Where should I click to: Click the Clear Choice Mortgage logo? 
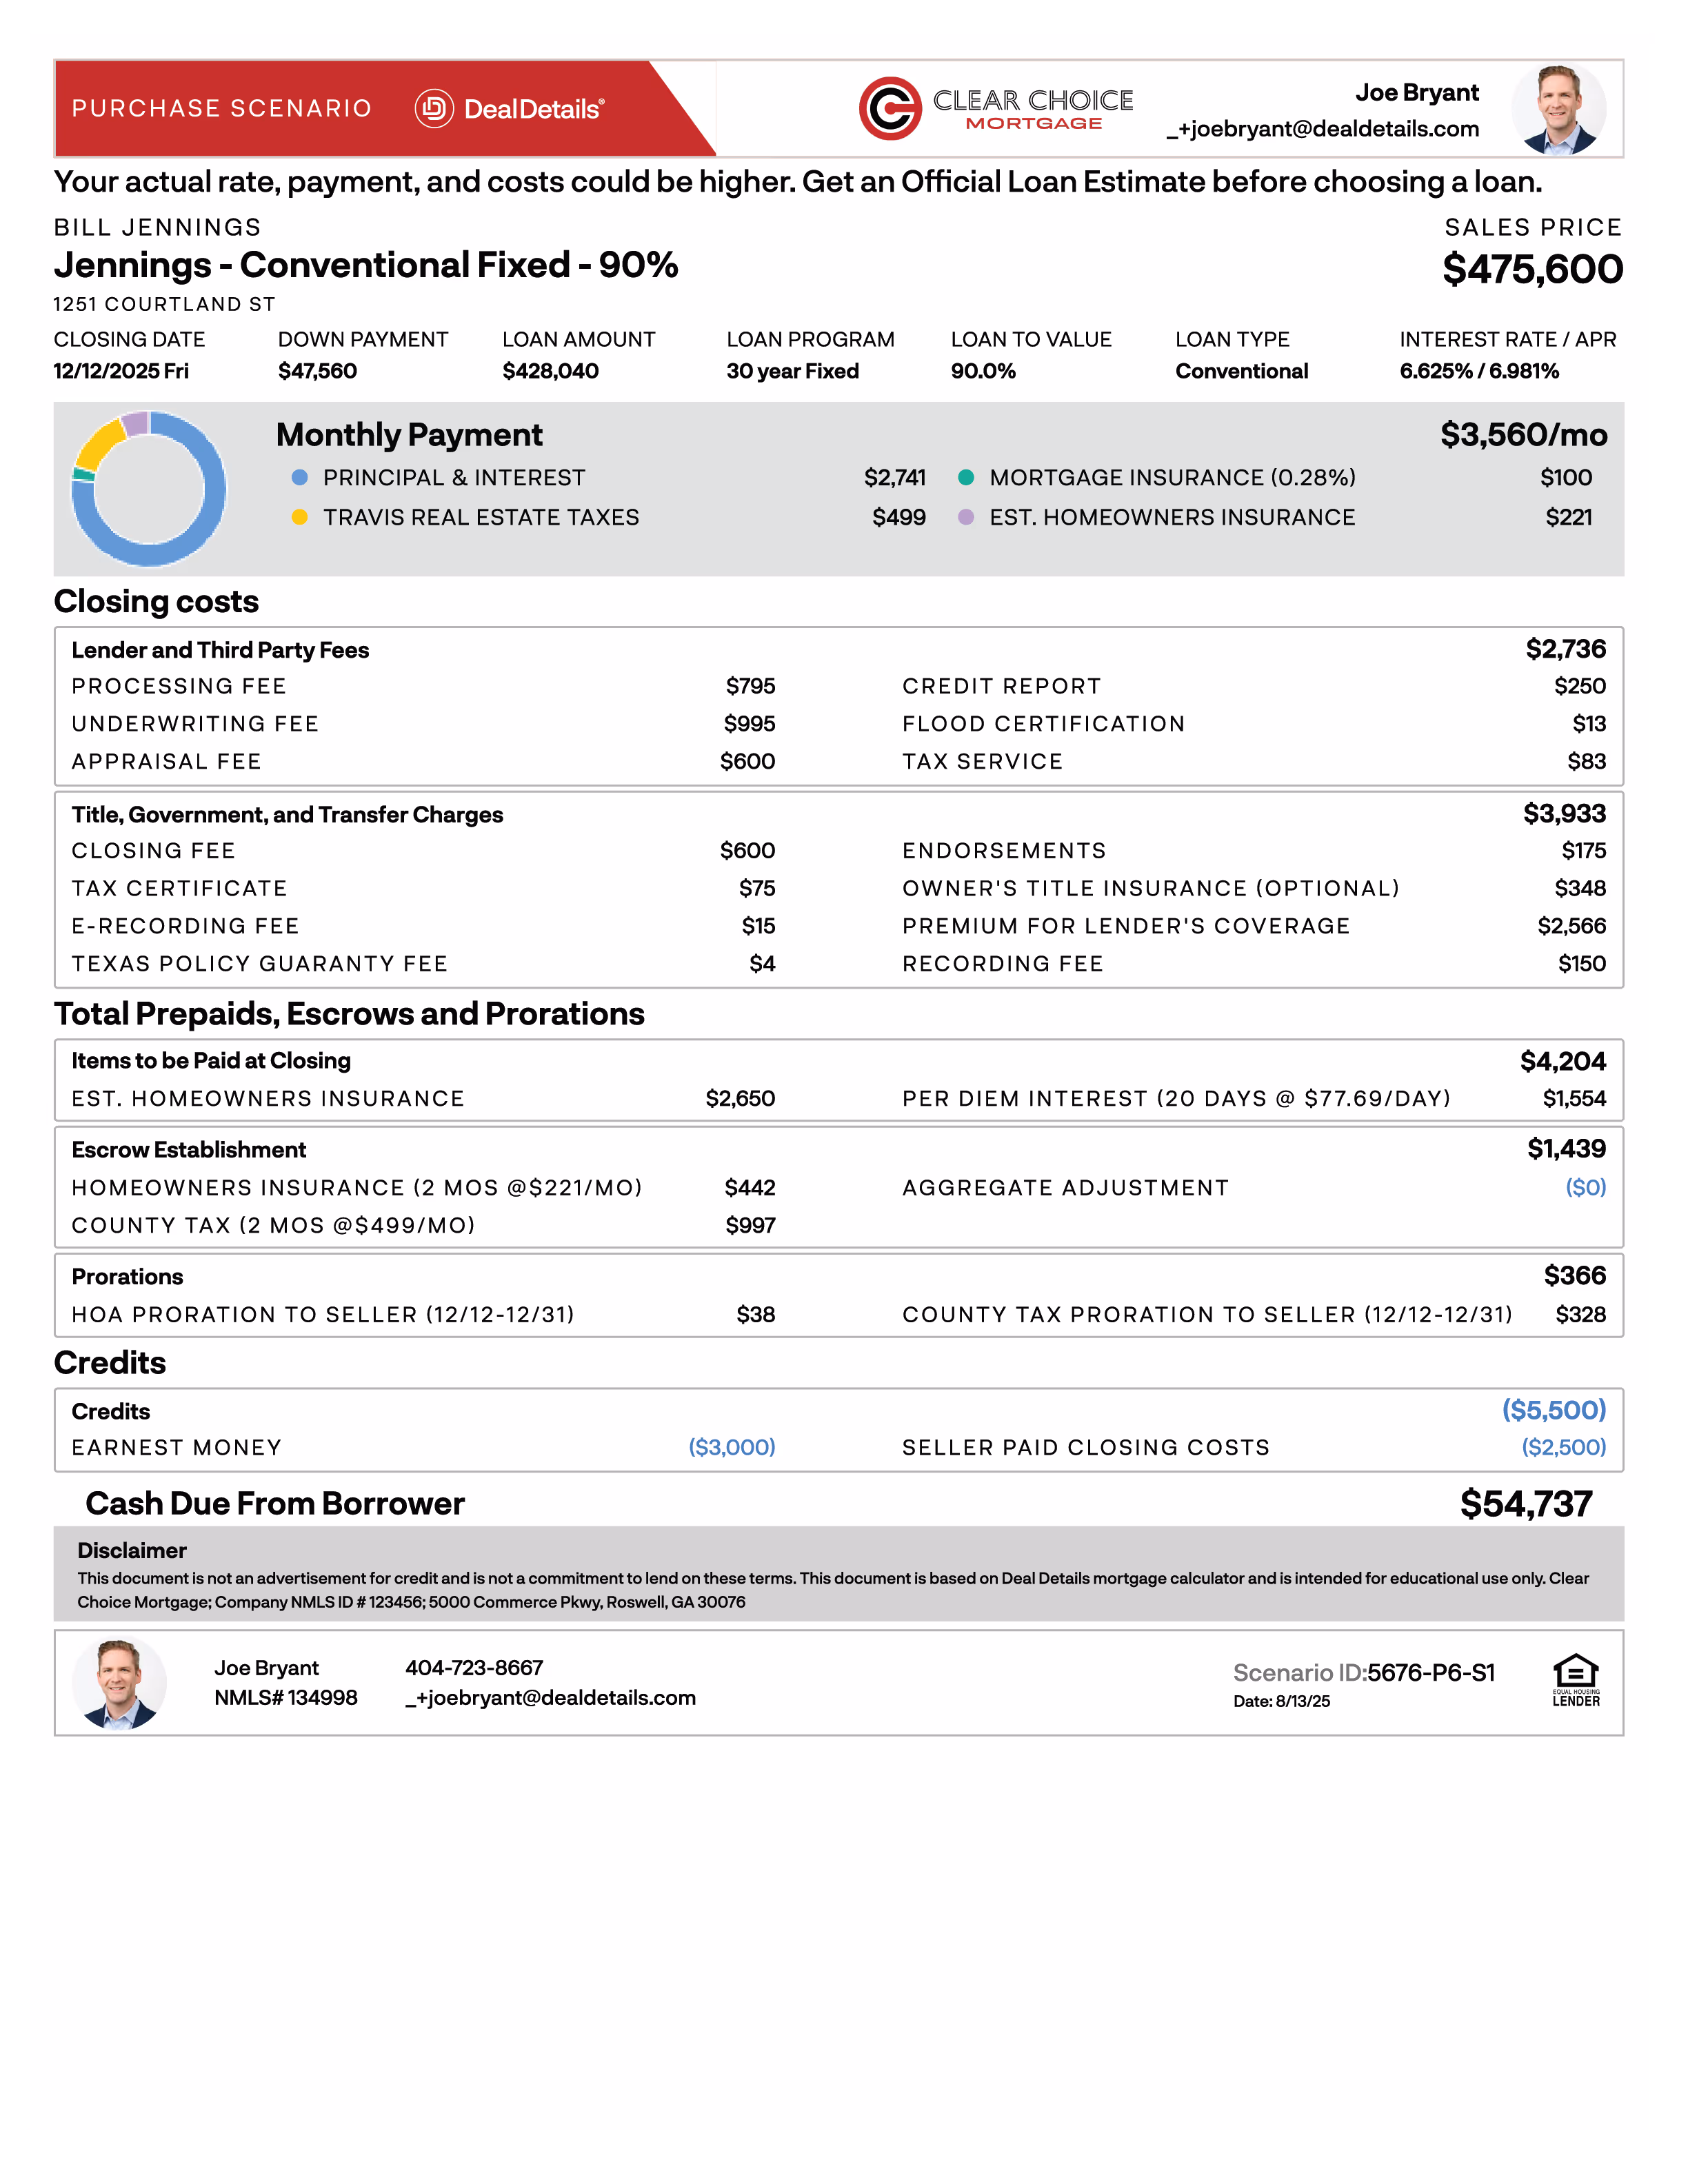click(995, 108)
